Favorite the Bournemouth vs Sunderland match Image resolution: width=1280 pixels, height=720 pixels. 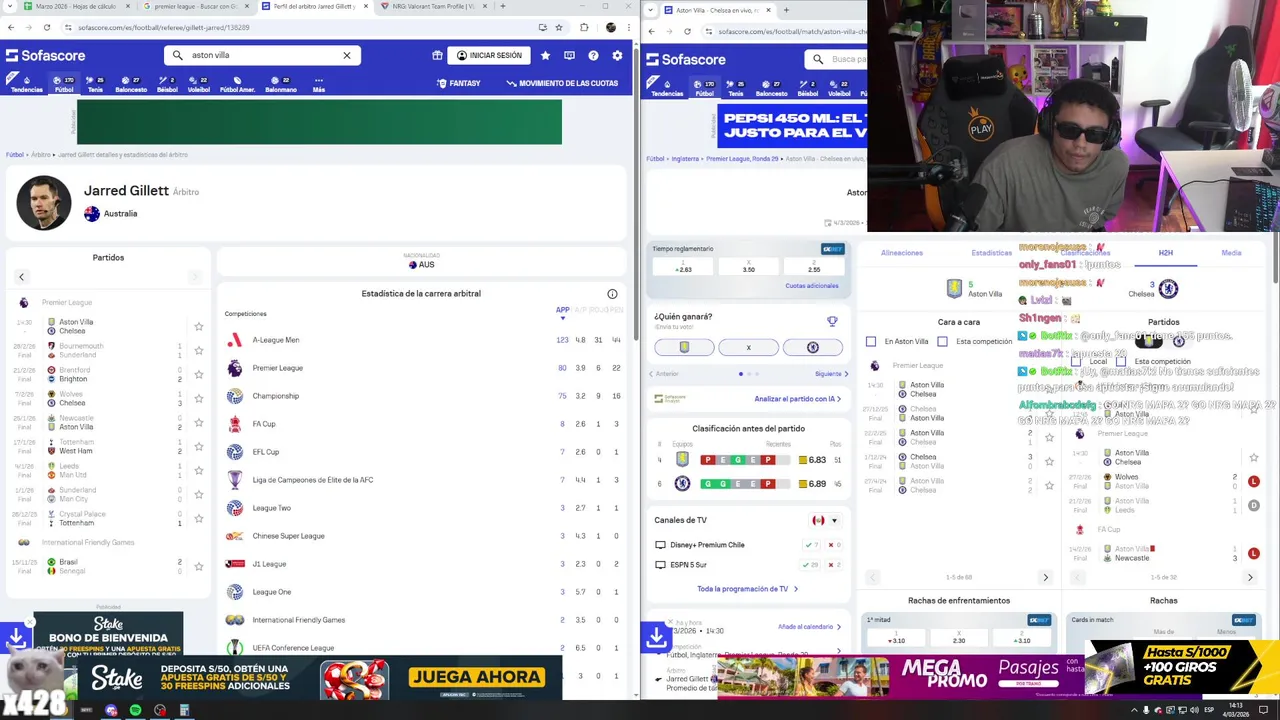pos(199,351)
